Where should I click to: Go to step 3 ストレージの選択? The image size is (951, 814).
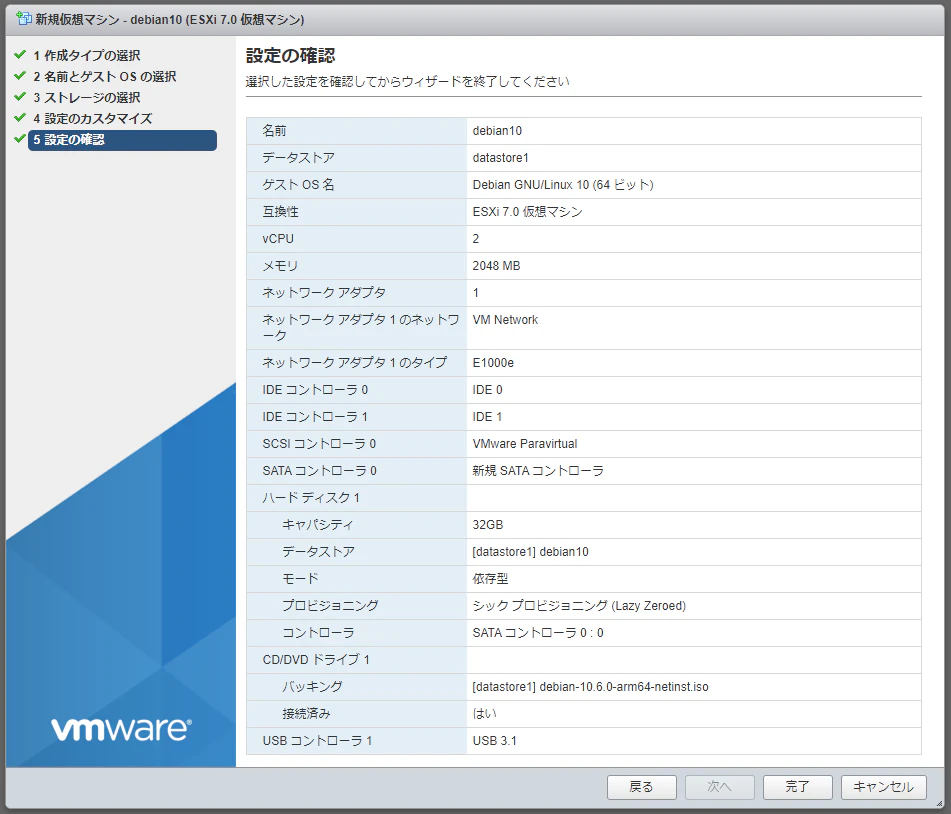[87, 97]
